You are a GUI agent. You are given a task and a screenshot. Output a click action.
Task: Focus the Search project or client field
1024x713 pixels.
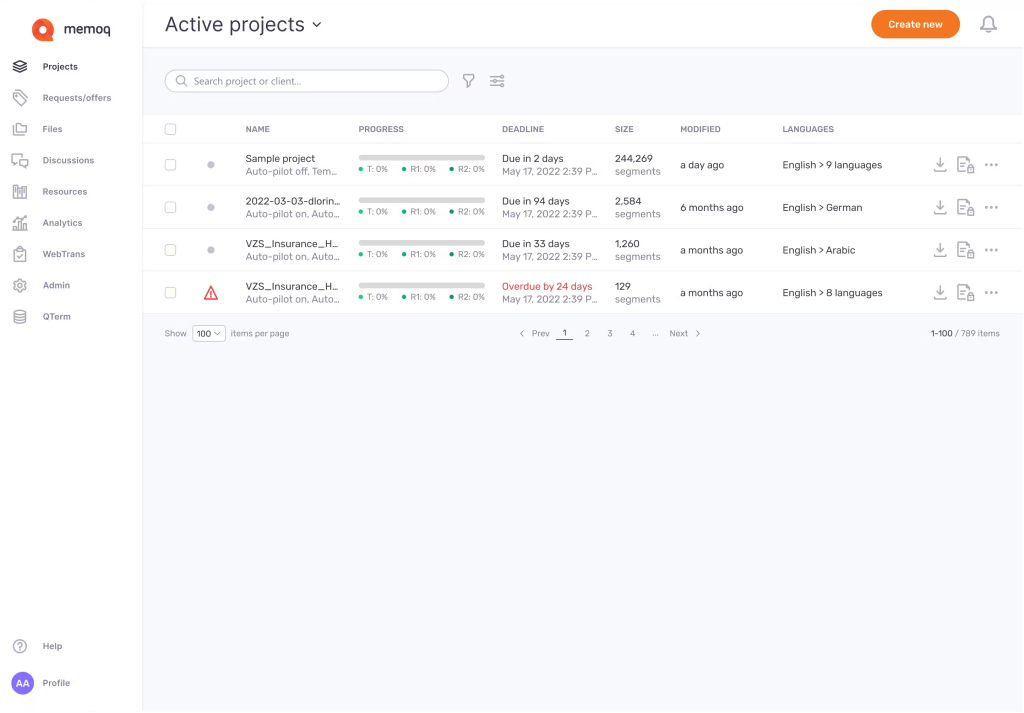pos(306,81)
